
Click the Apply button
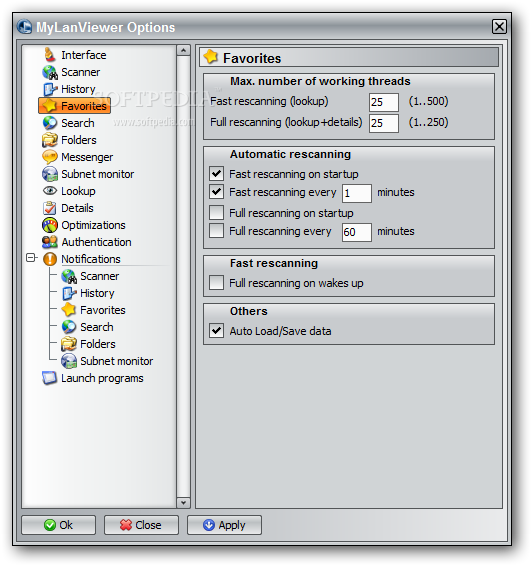[x=224, y=525]
